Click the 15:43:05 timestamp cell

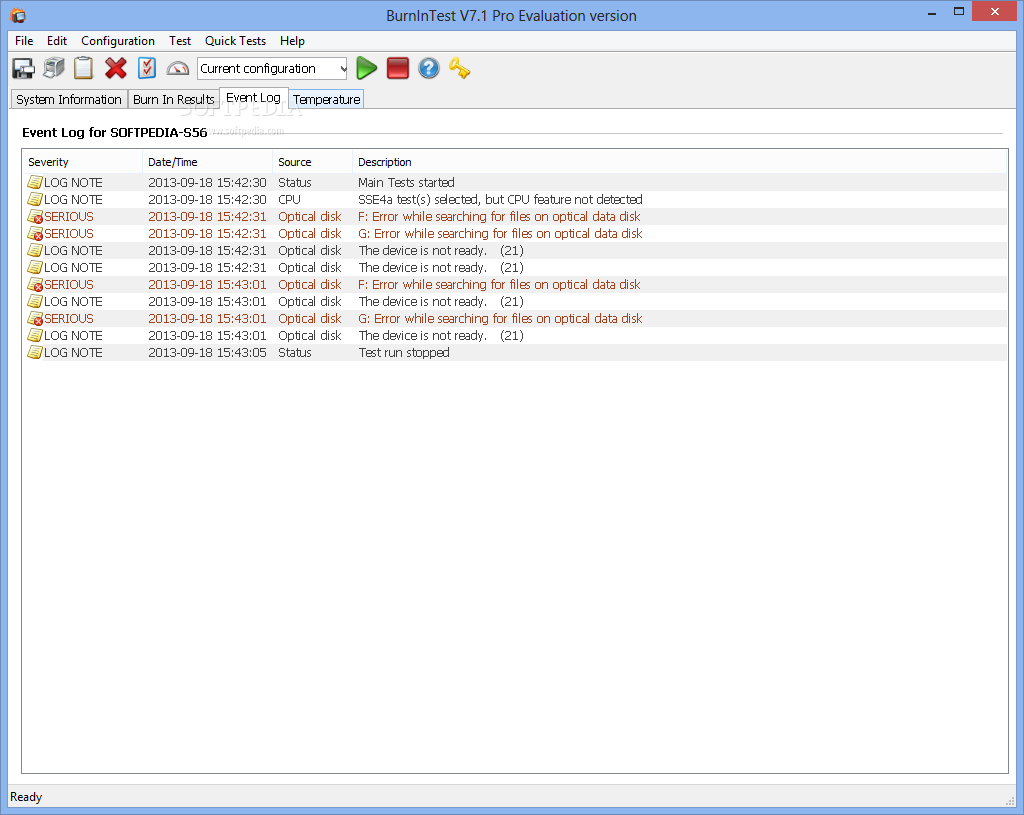207,353
